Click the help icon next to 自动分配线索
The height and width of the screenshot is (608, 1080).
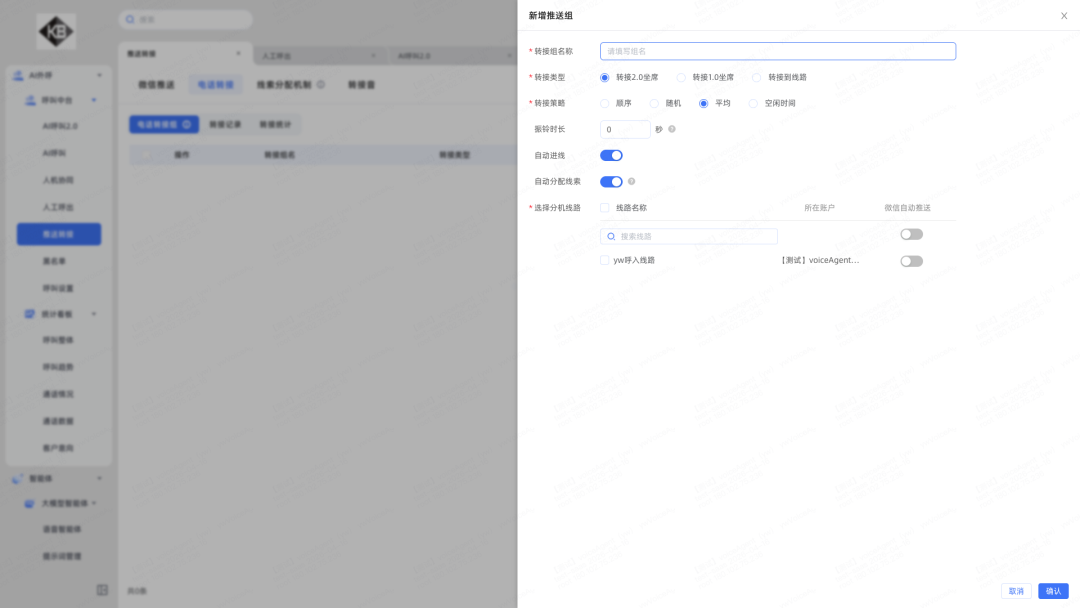(x=631, y=182)
